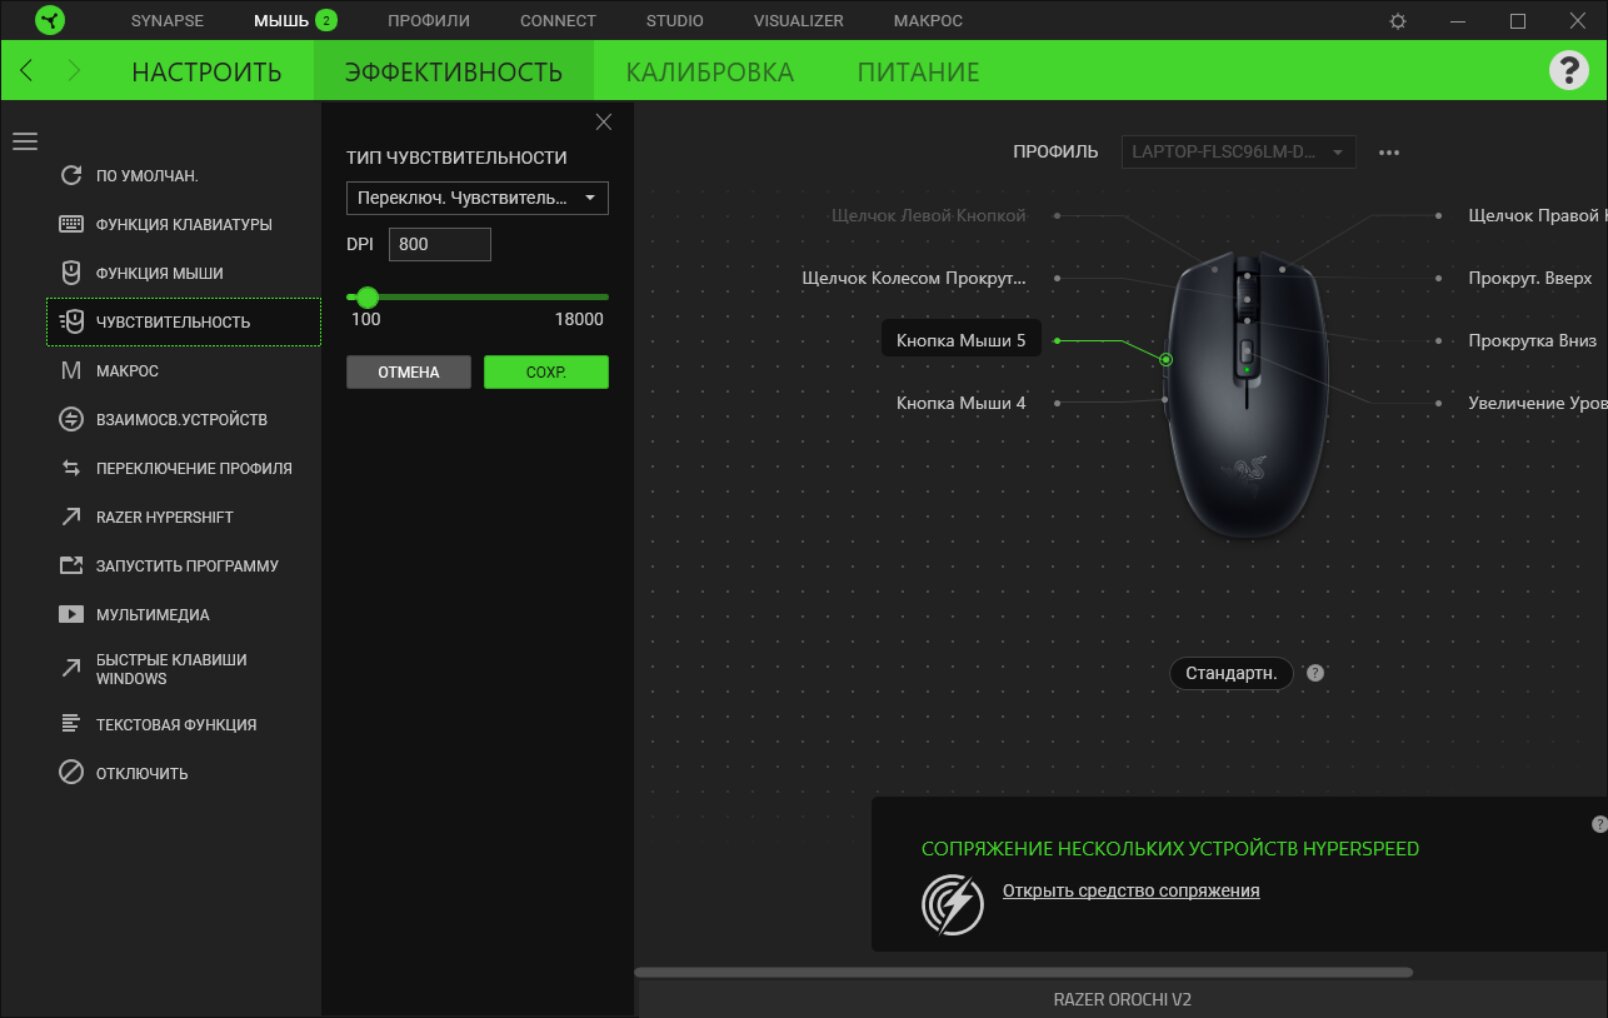Click the DPI value input field
Viewport: 1608px width, 1018px height.
(439, 244)
